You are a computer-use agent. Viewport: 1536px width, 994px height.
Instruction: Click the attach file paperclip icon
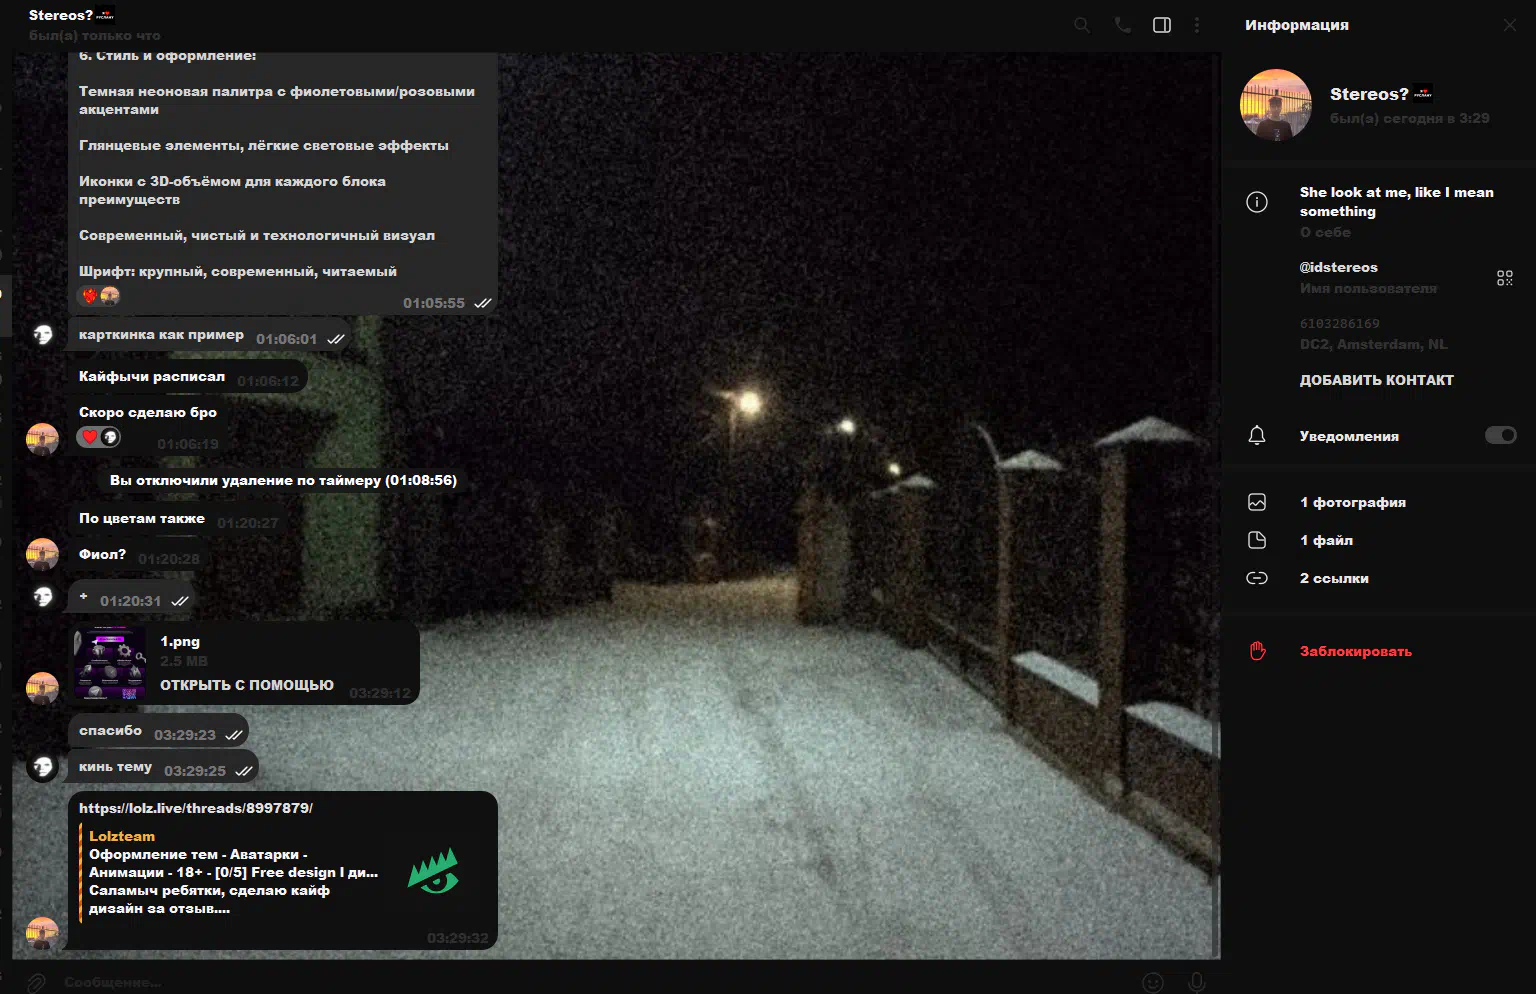[36, 982]
